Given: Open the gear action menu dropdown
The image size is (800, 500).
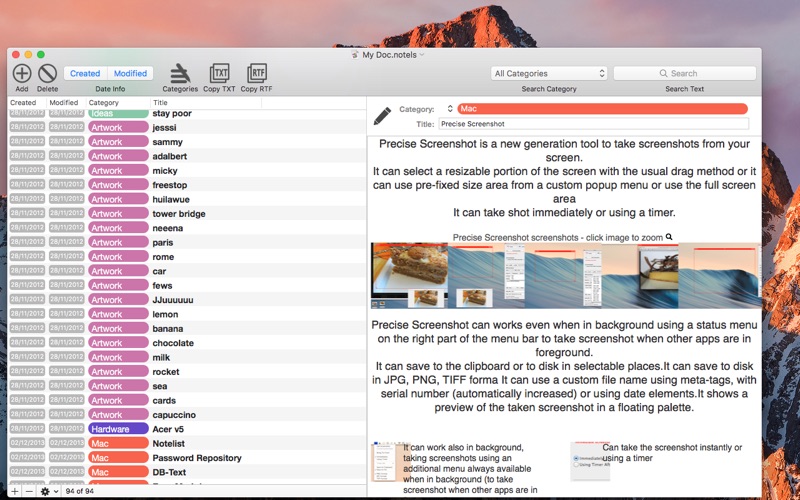Looking at the screenshot, I should tap(48, 492).
